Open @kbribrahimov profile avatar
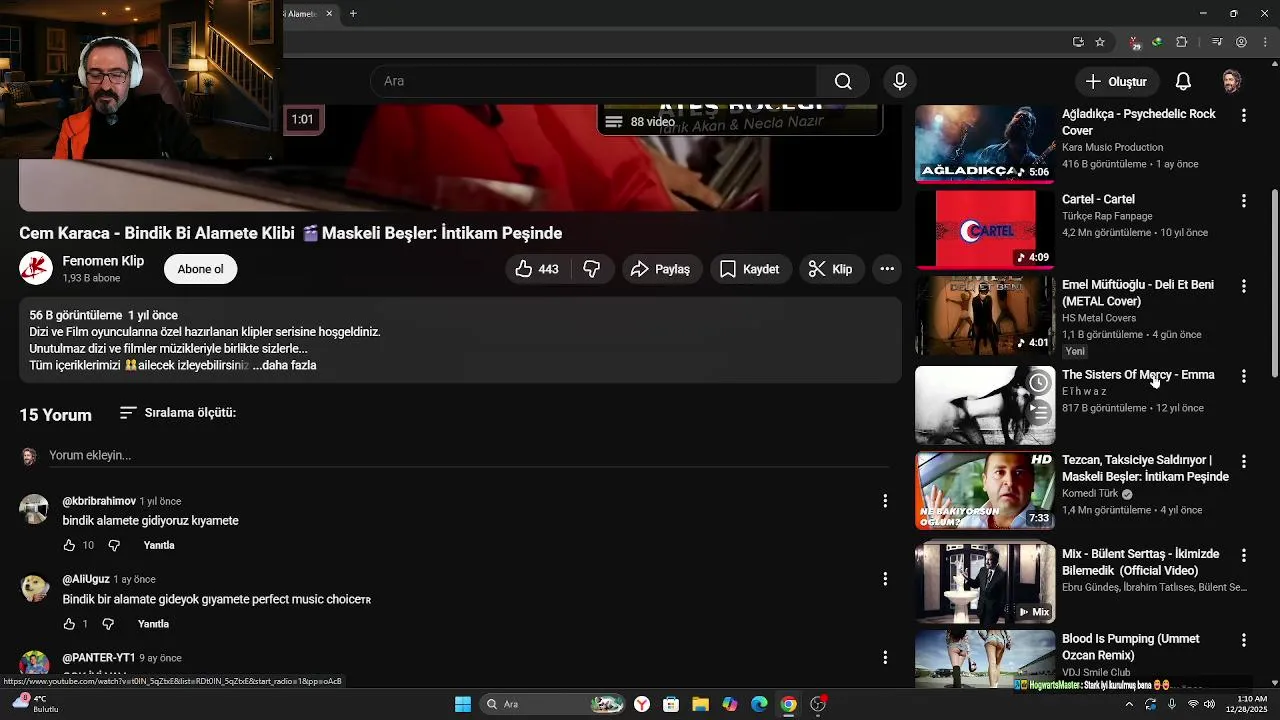Image resolution: width=1280 pixels, height=720 pixels. [35, 509]
